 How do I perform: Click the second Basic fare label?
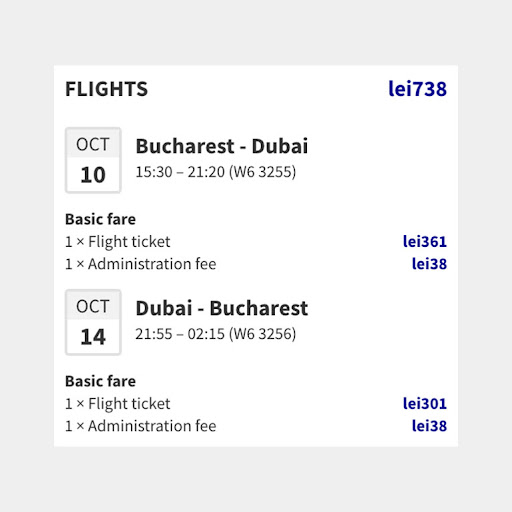pyautogui.click(x=100, y=381)
